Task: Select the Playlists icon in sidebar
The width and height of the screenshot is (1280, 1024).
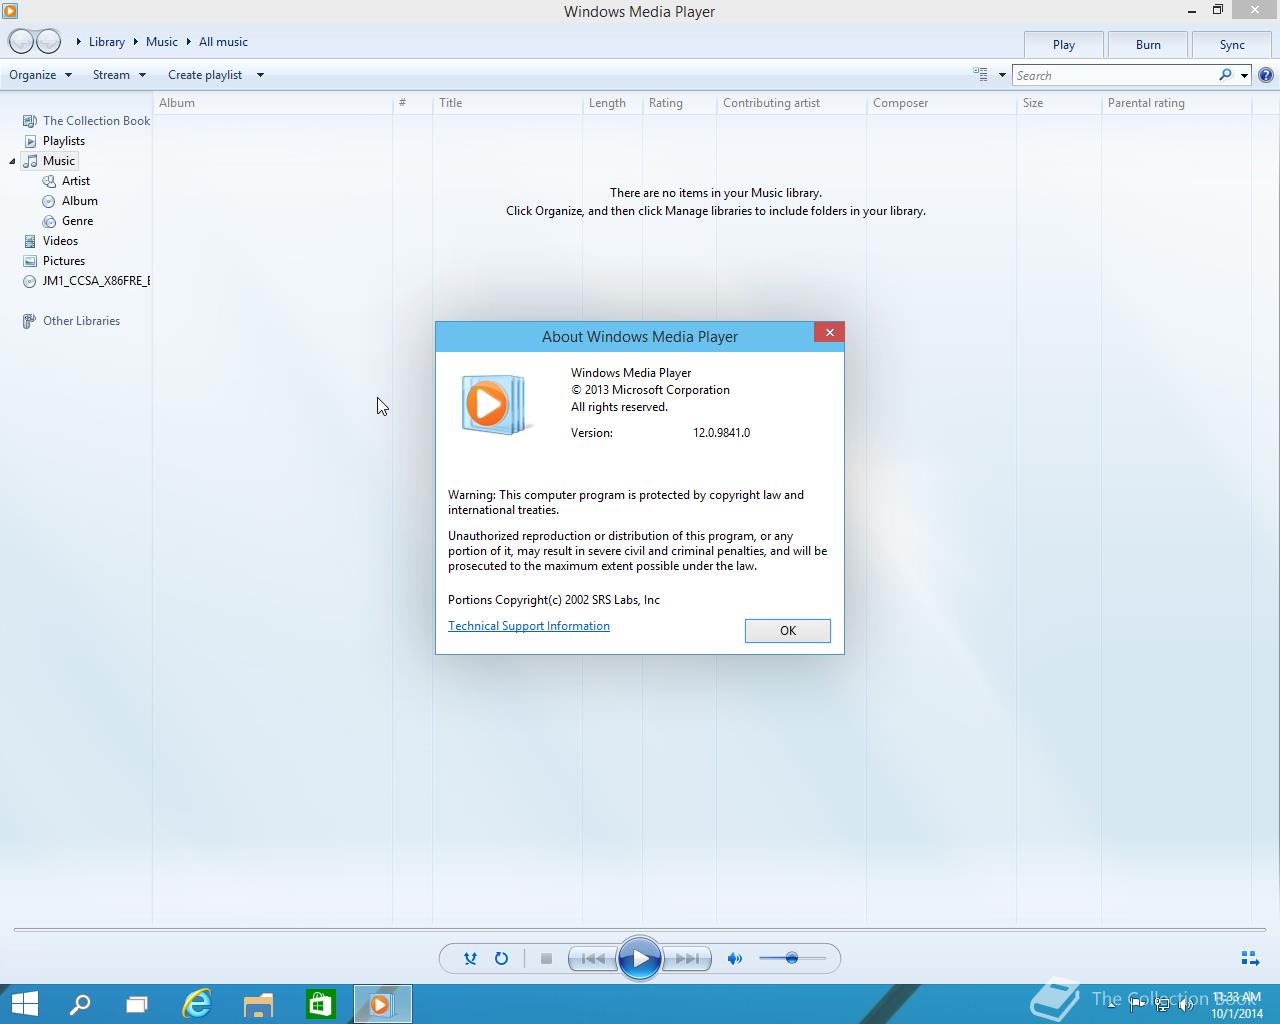Action: (x=30, y=141)
